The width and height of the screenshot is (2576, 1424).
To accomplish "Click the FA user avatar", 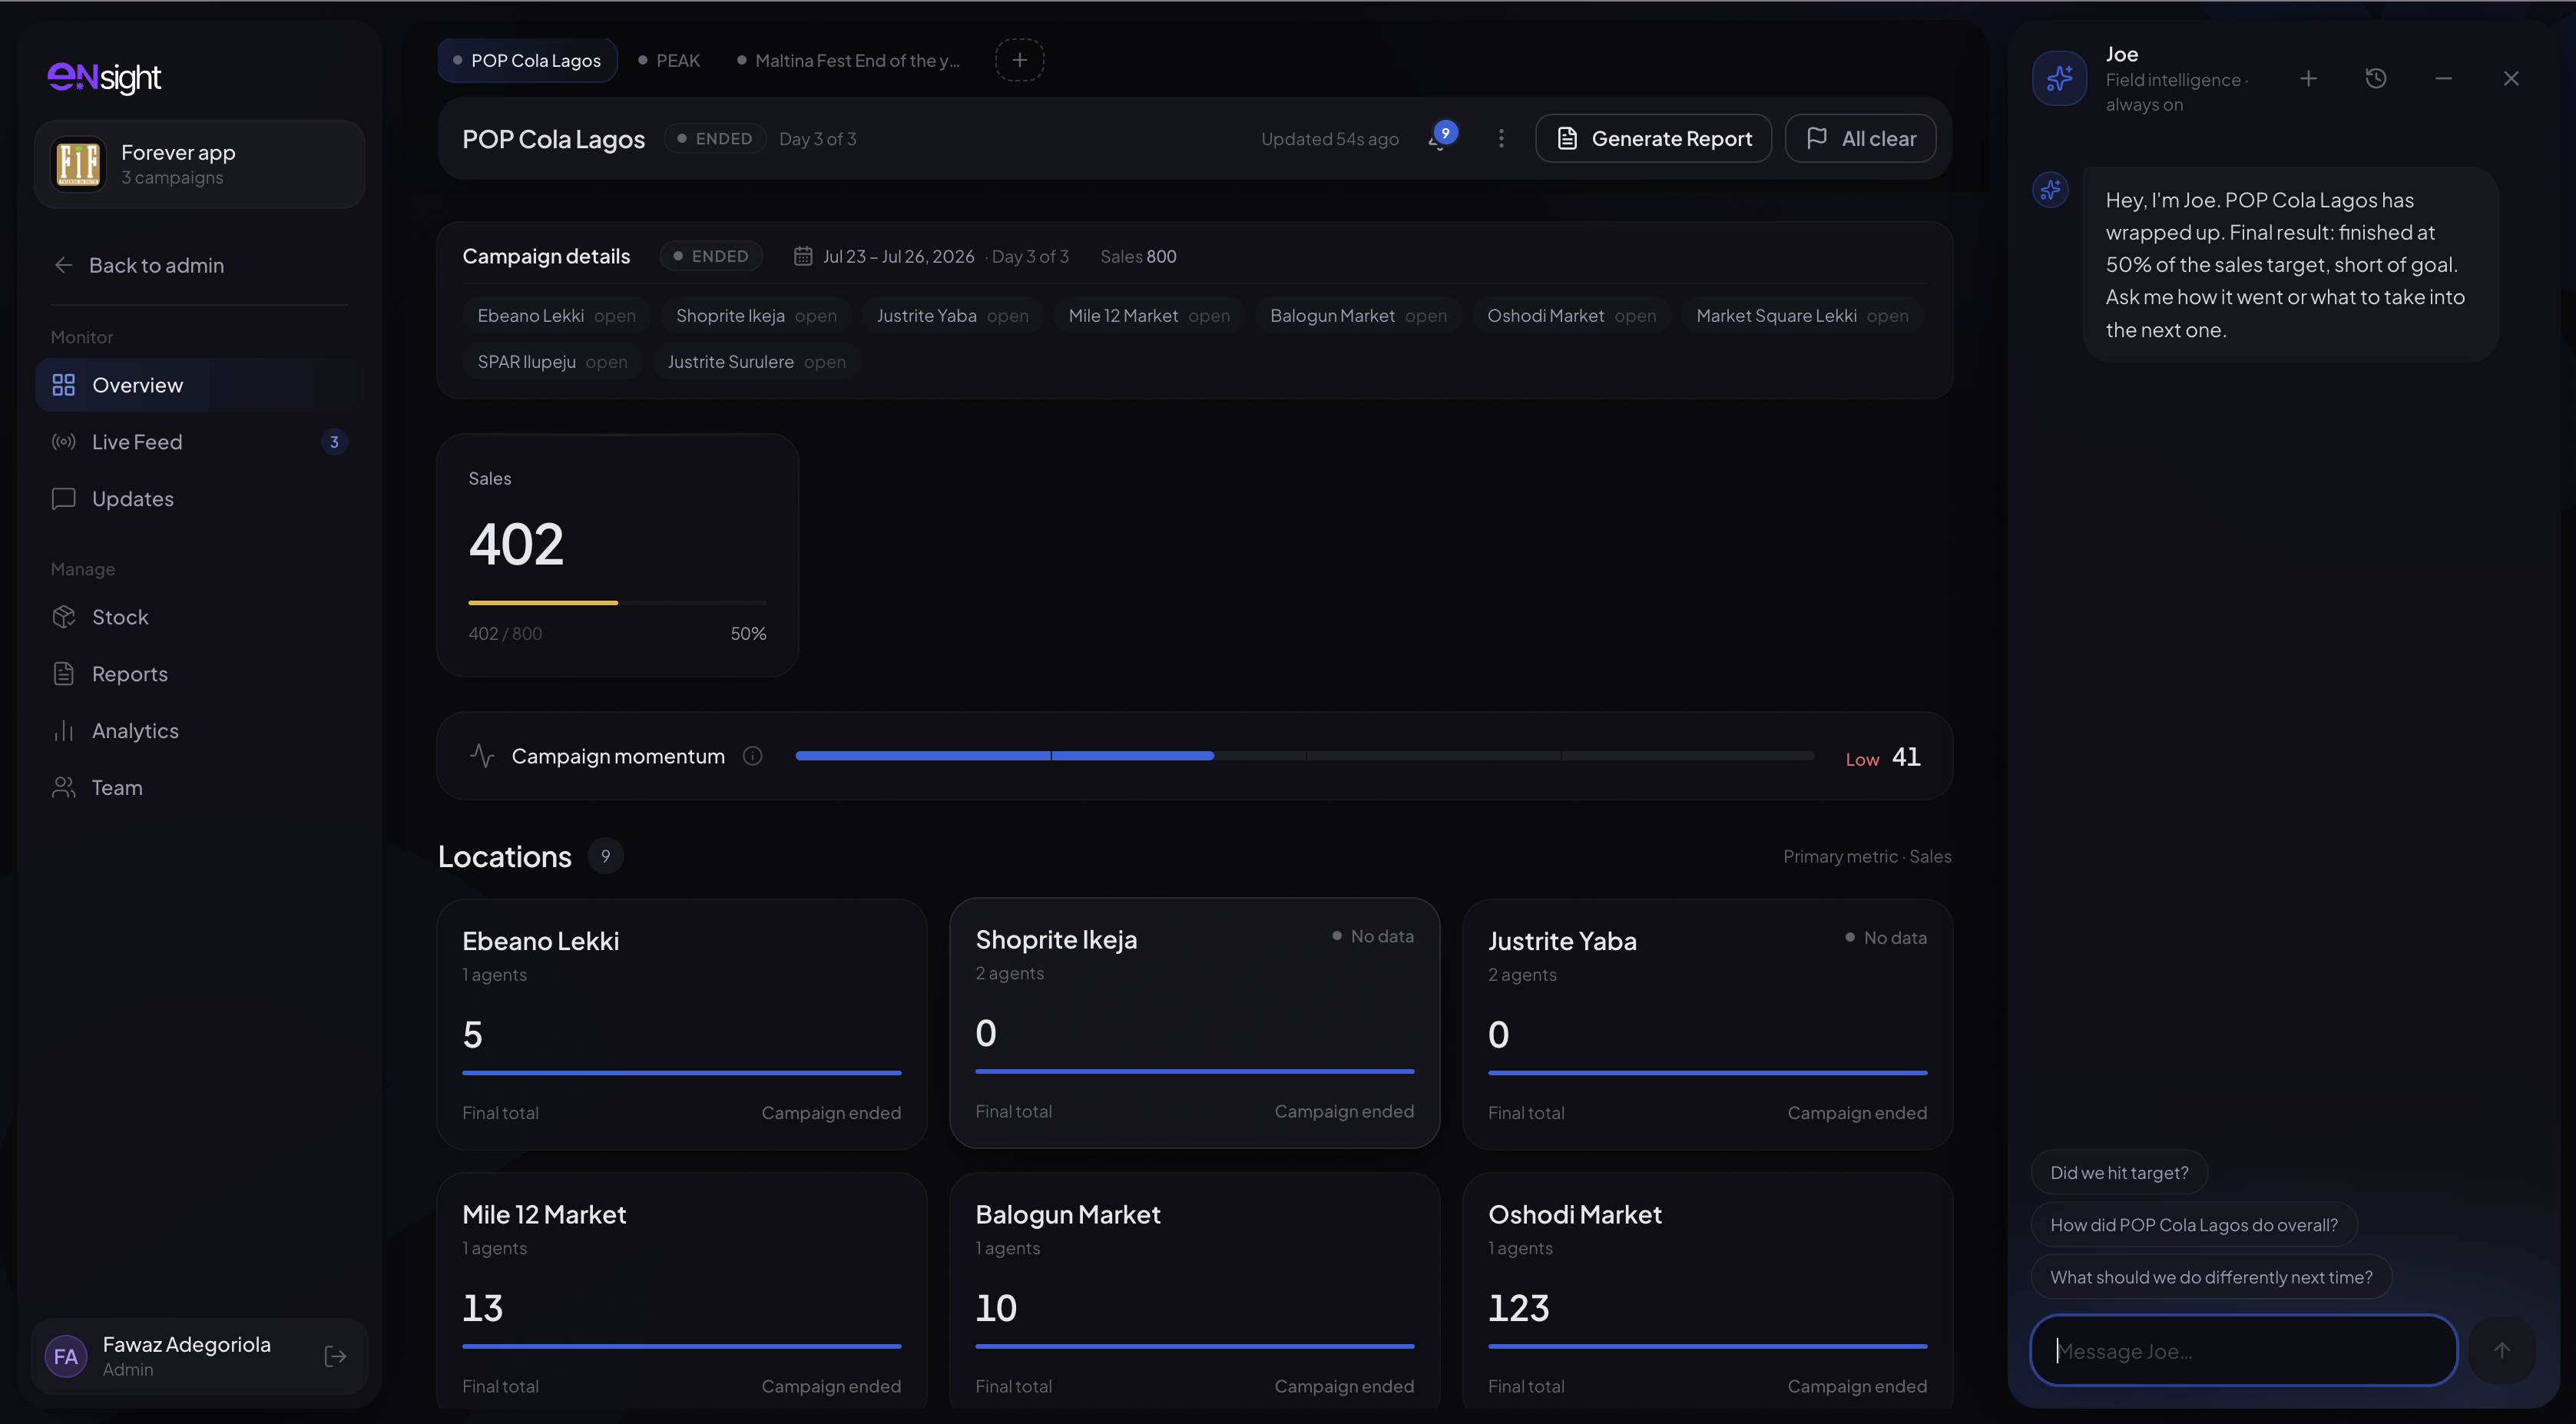I will coord(66,1356).
